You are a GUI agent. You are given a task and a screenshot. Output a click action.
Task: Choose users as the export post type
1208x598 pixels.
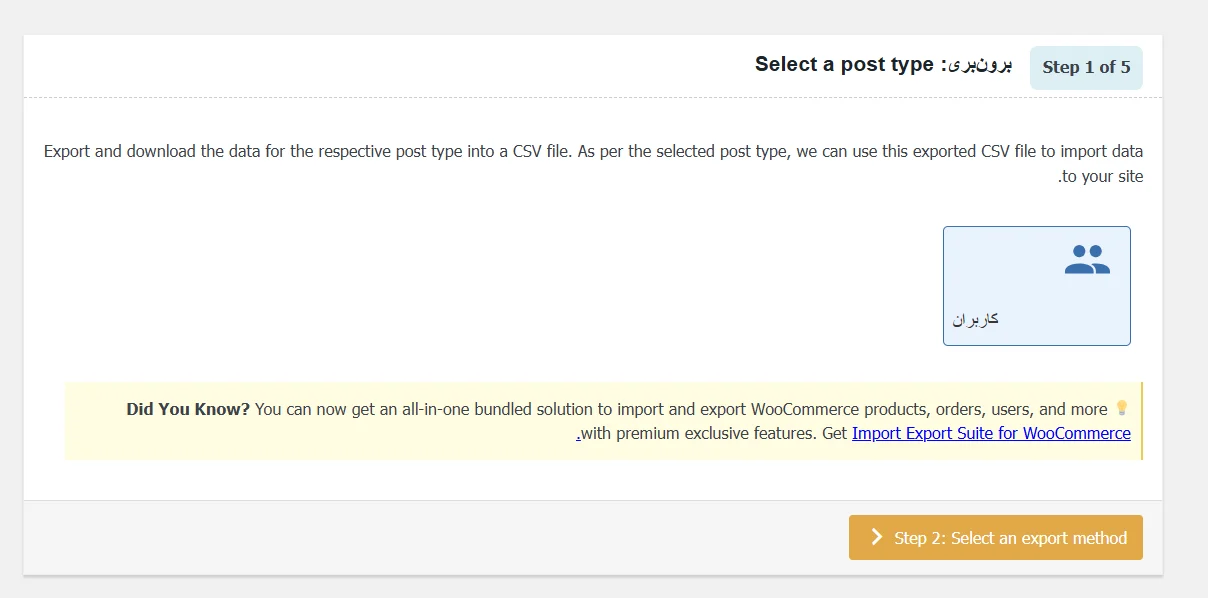[x=1036, y=285]
